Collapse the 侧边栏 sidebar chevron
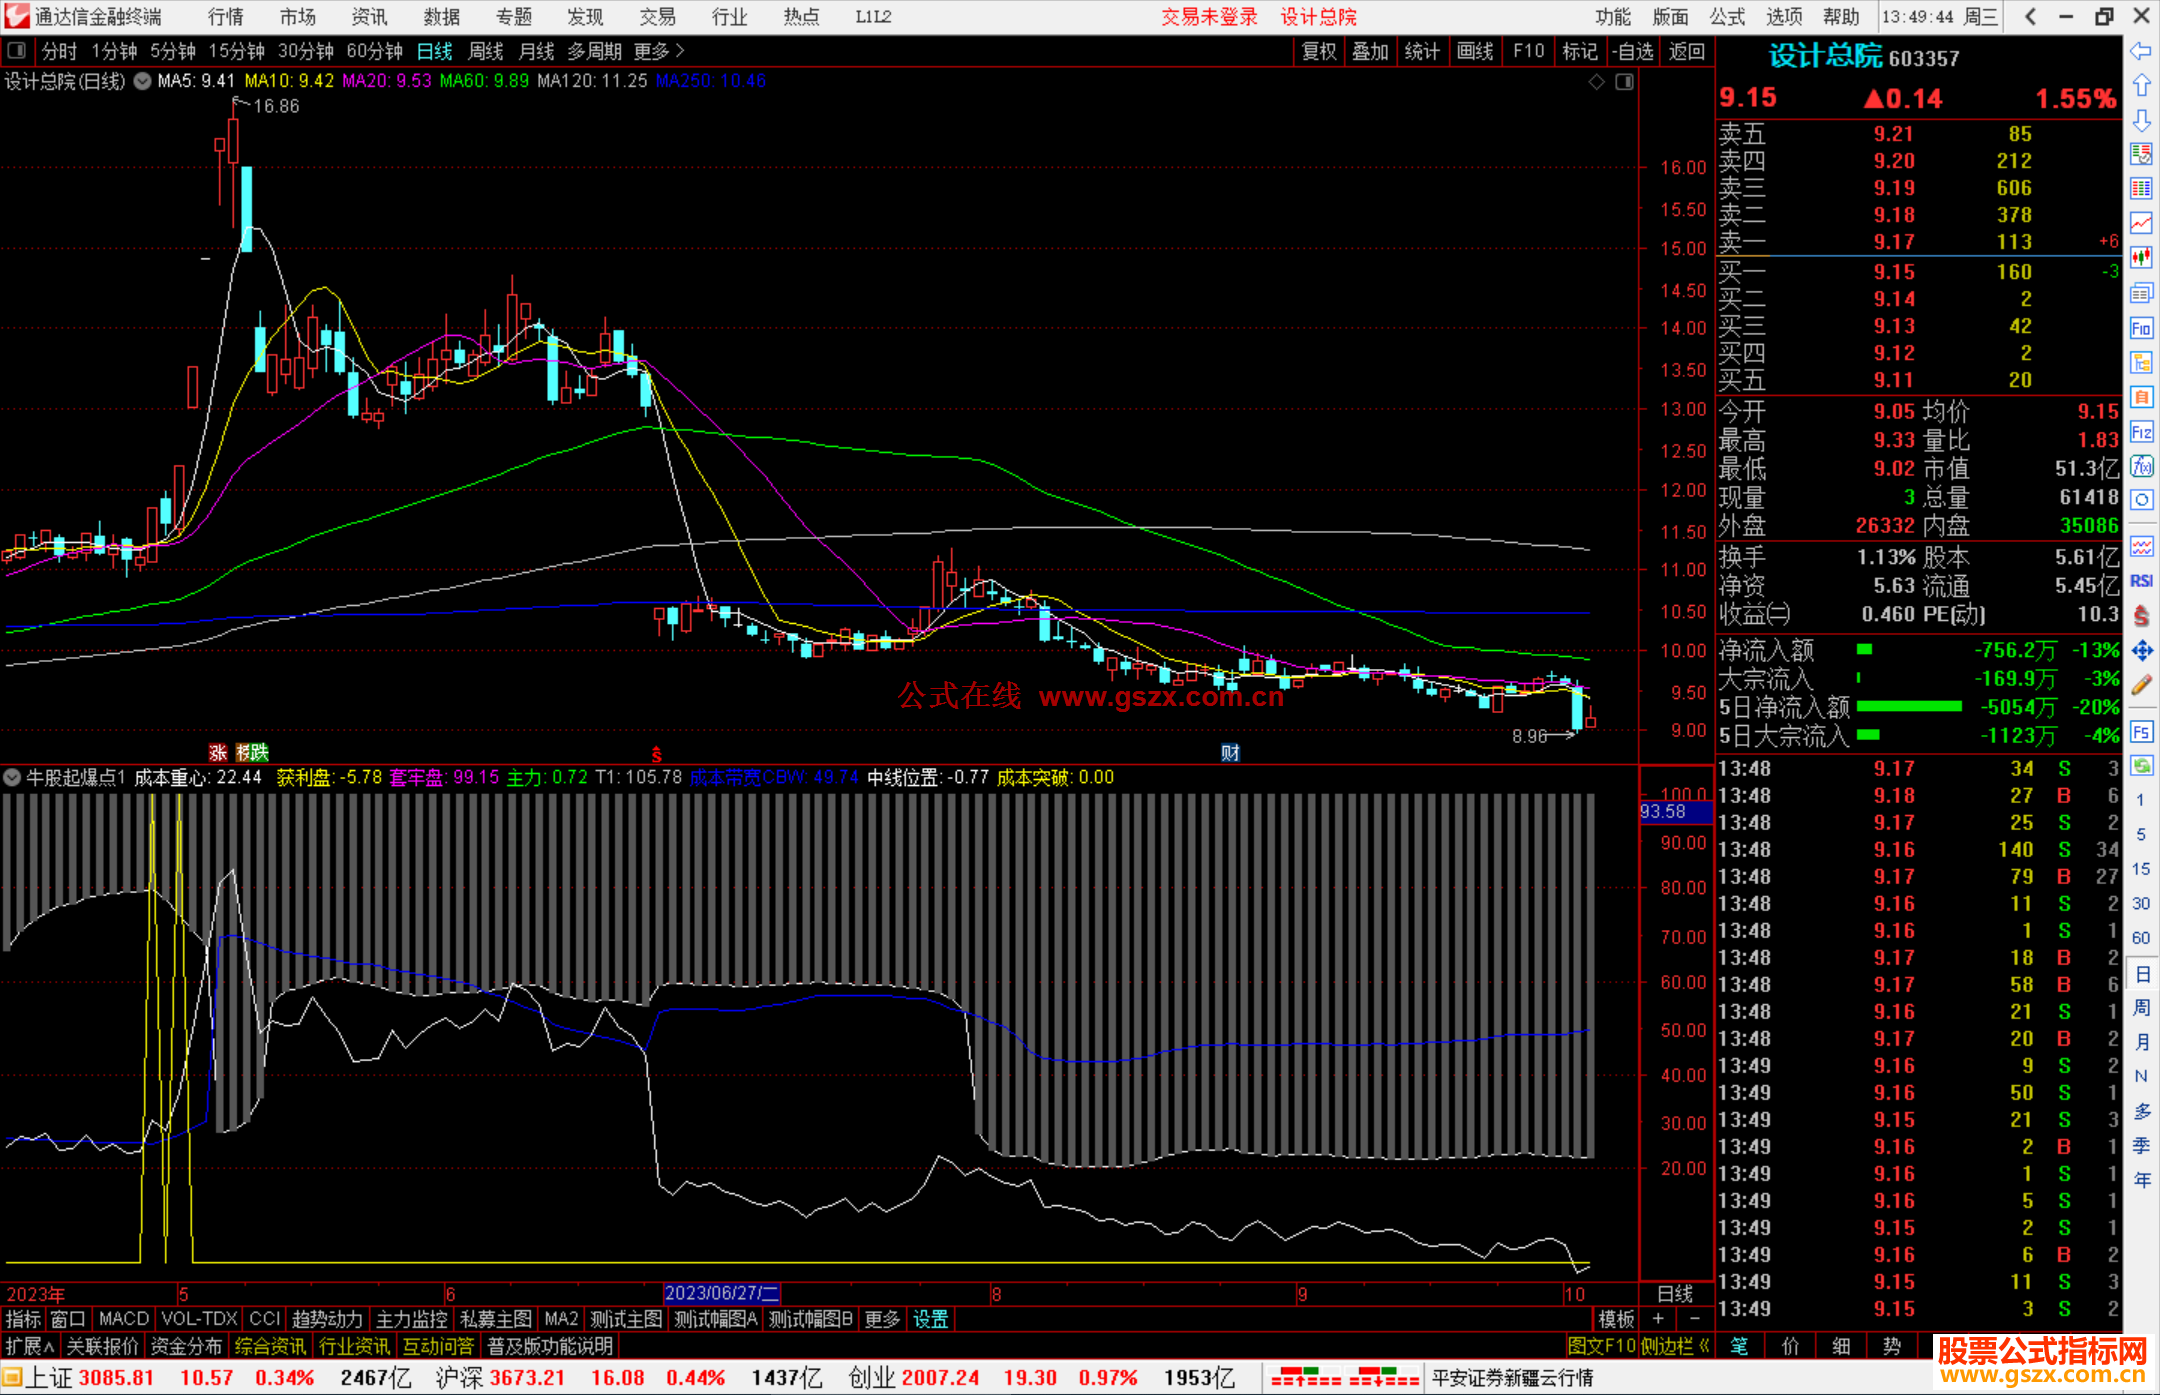Screen dimensions: 2160x1395 [x=1703, y=1346]
